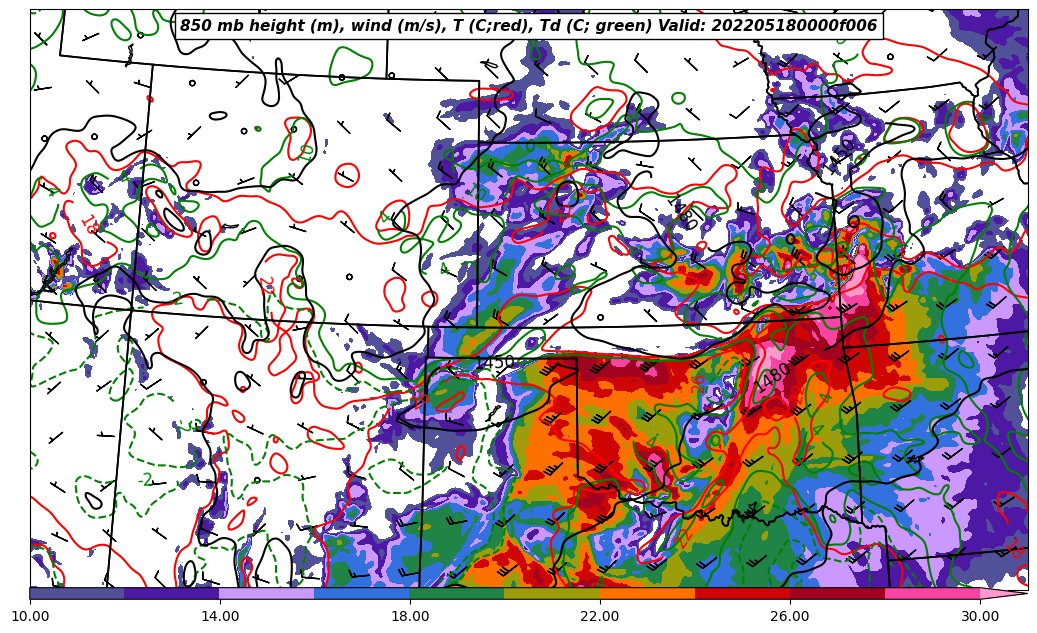Click the red 18 temperature label at left

tap(90, 224)
